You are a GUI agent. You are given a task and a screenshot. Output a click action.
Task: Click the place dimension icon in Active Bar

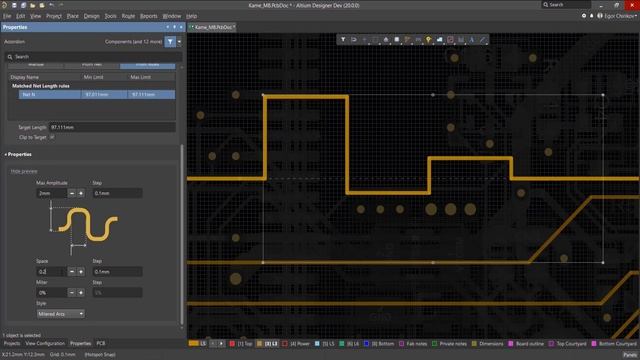pyautogui.click(x=461, y=40)
